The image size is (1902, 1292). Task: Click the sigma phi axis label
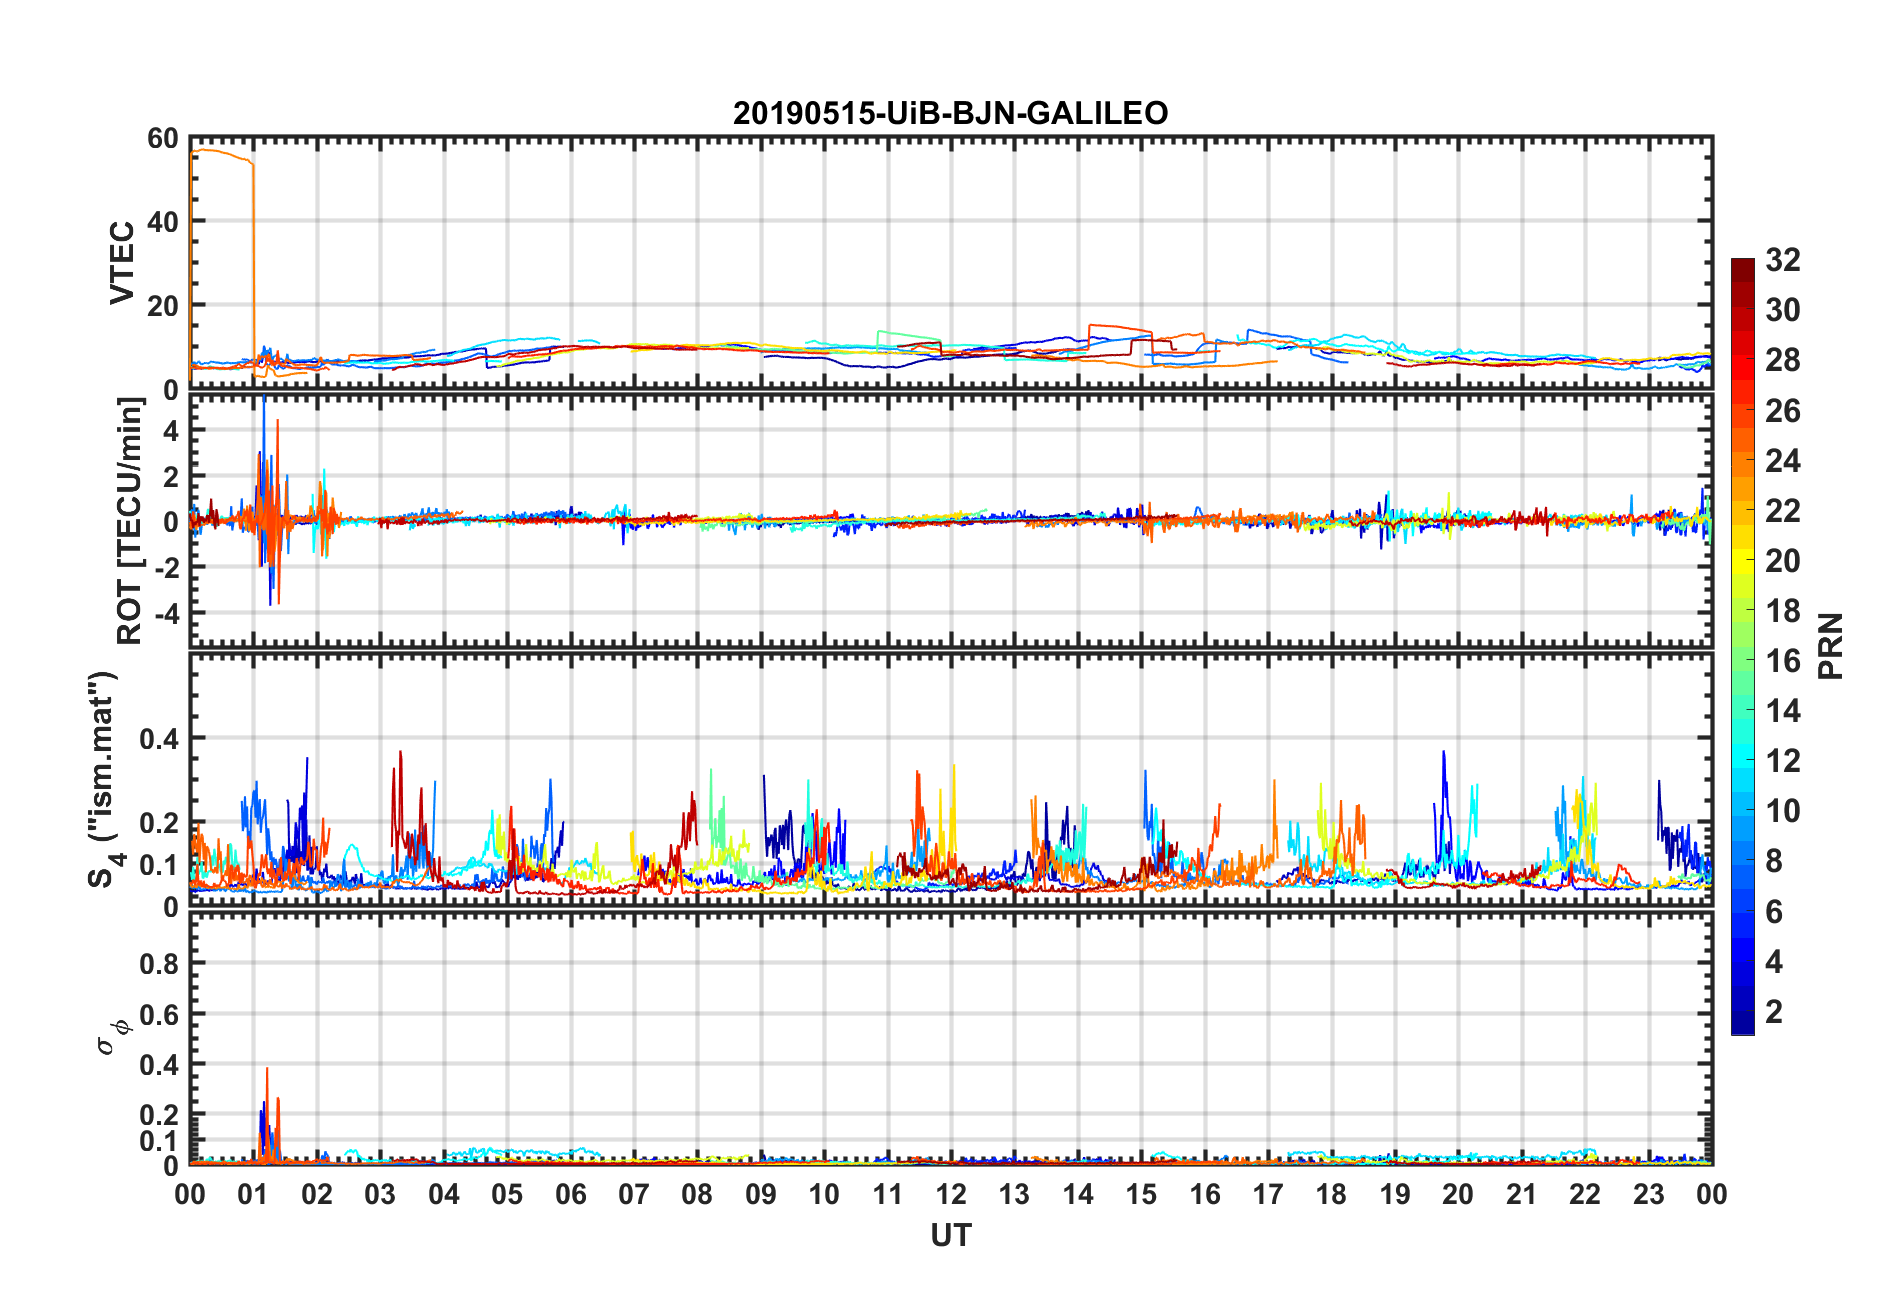(112, 1038)
